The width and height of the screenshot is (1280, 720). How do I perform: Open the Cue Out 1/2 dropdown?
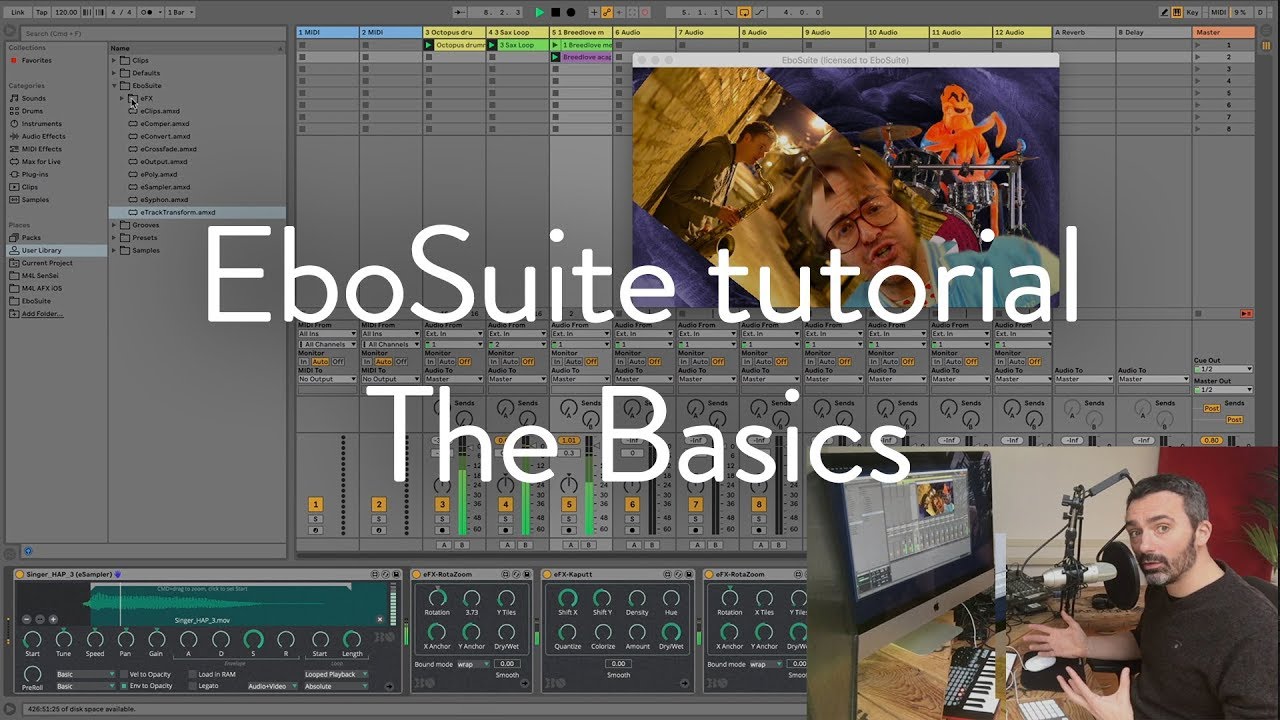click(1223, 369)
